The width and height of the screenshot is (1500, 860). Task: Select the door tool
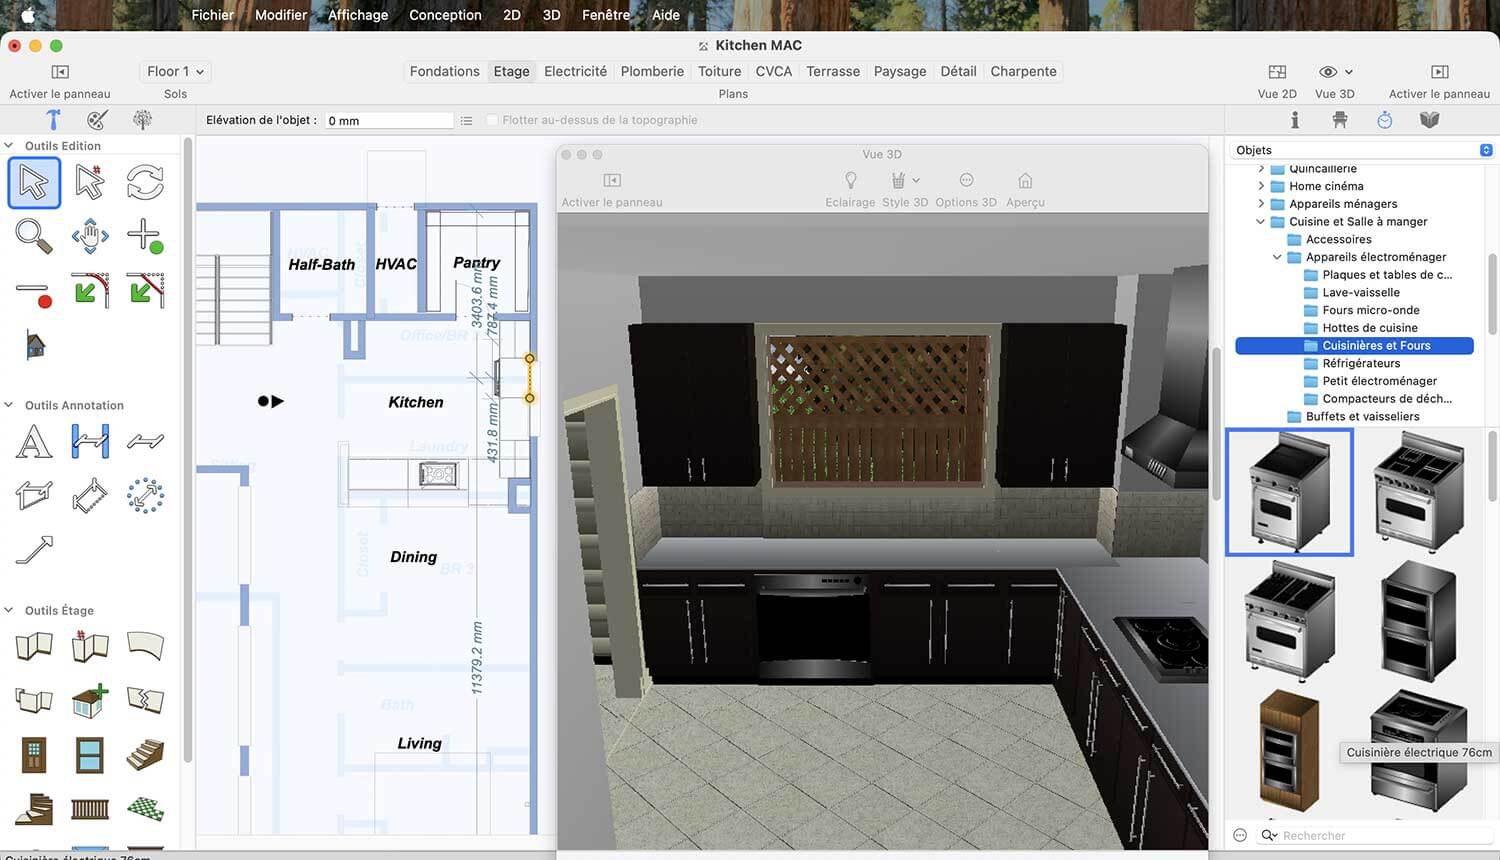tap(34, 754)
